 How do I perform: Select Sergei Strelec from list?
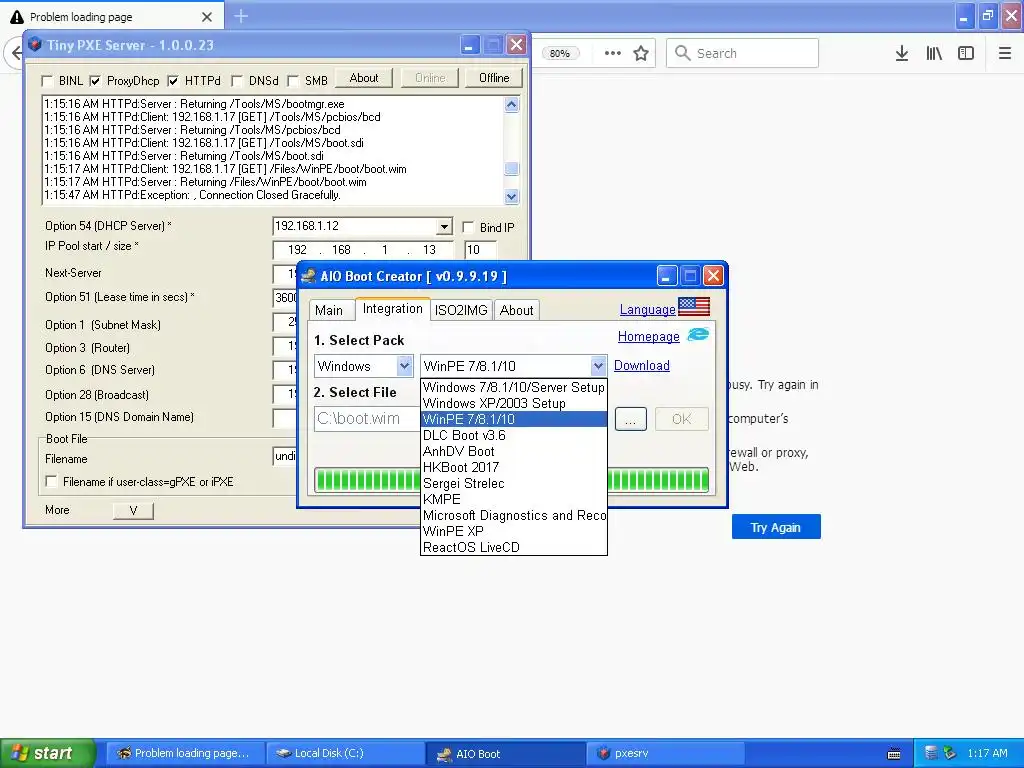point(513,483)
